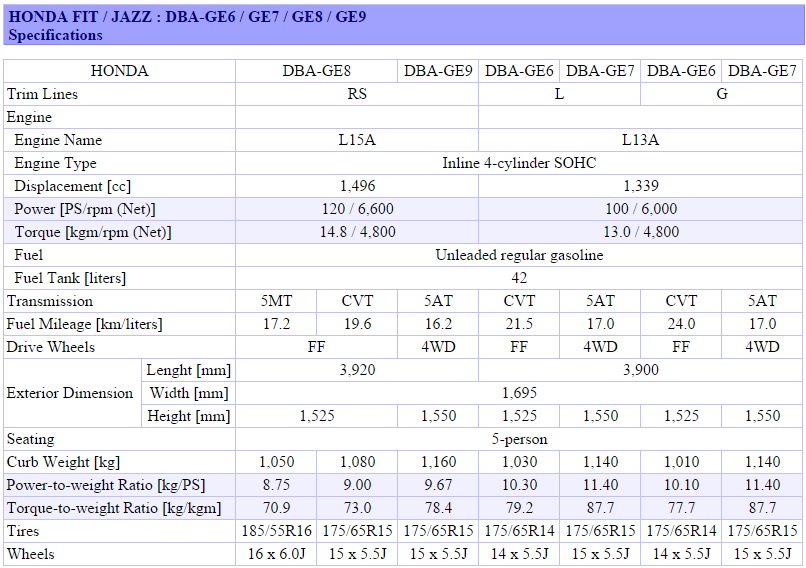Viewport: 806px width, 568px height.
Task: Click the 'Lenght [mm]' sub-label
Action: pyautogui.click(x=189, y=370)
